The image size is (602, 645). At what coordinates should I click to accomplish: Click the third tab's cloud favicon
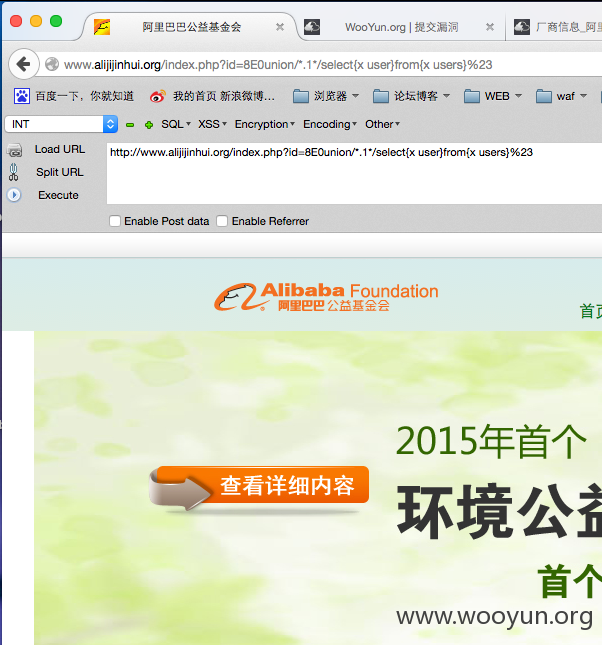(x=522, y=27)
